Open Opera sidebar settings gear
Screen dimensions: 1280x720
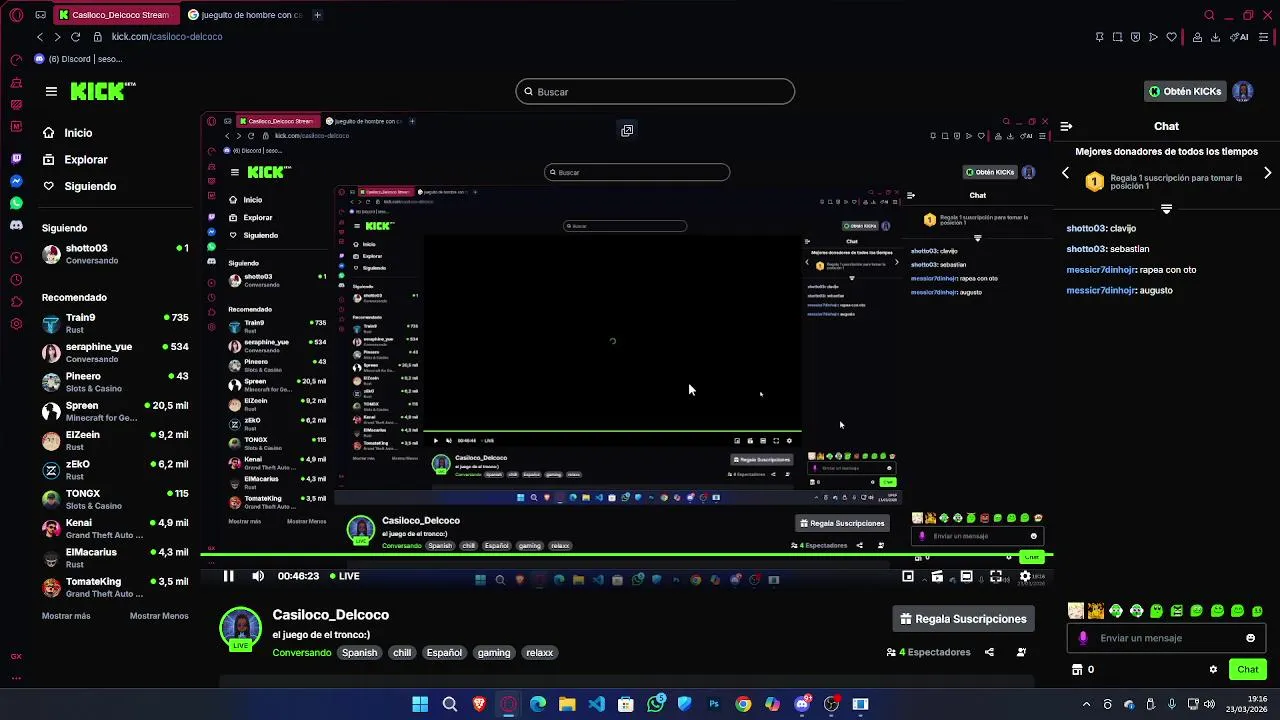click(16, 324)
